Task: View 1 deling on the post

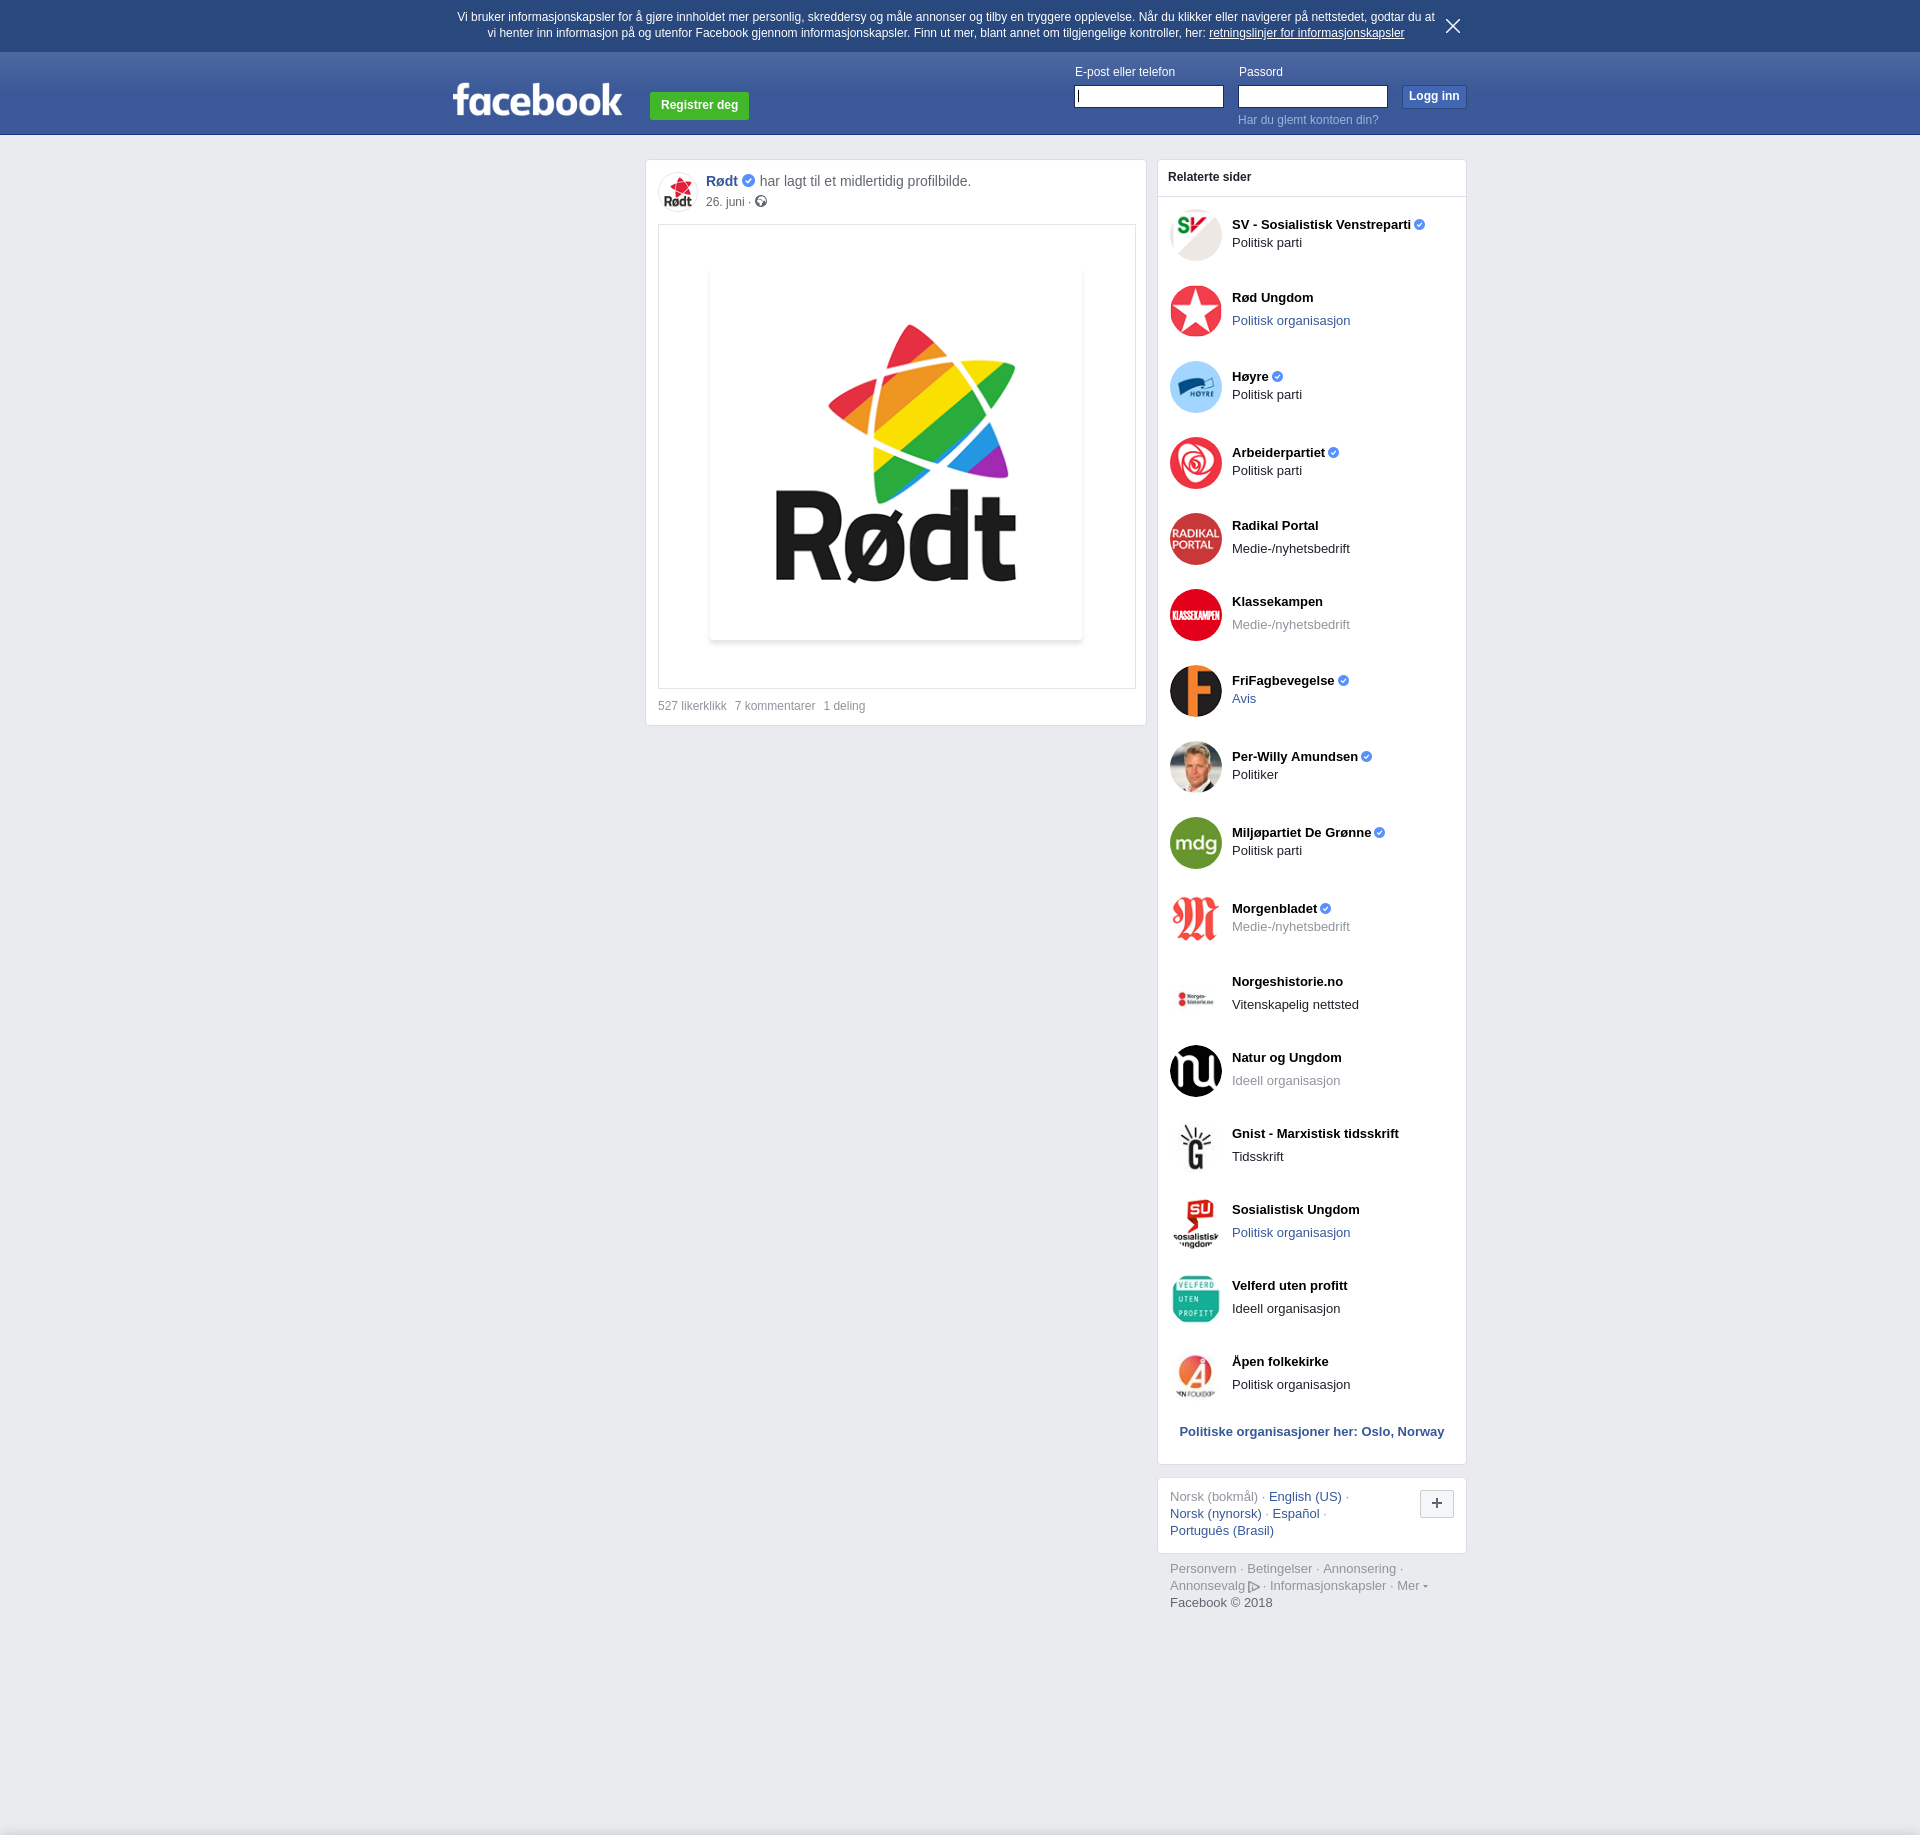Action: [844, 706]
